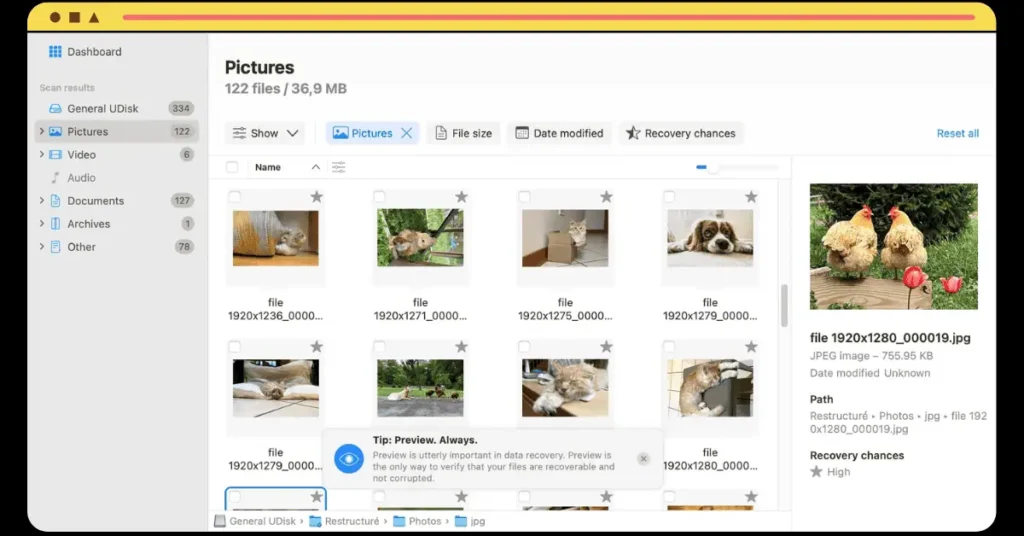Image resolution: width=1024 pixels, height=536 pixels.
Task: Click the Pictures category icon in sidebar
Action: point(56,131)
